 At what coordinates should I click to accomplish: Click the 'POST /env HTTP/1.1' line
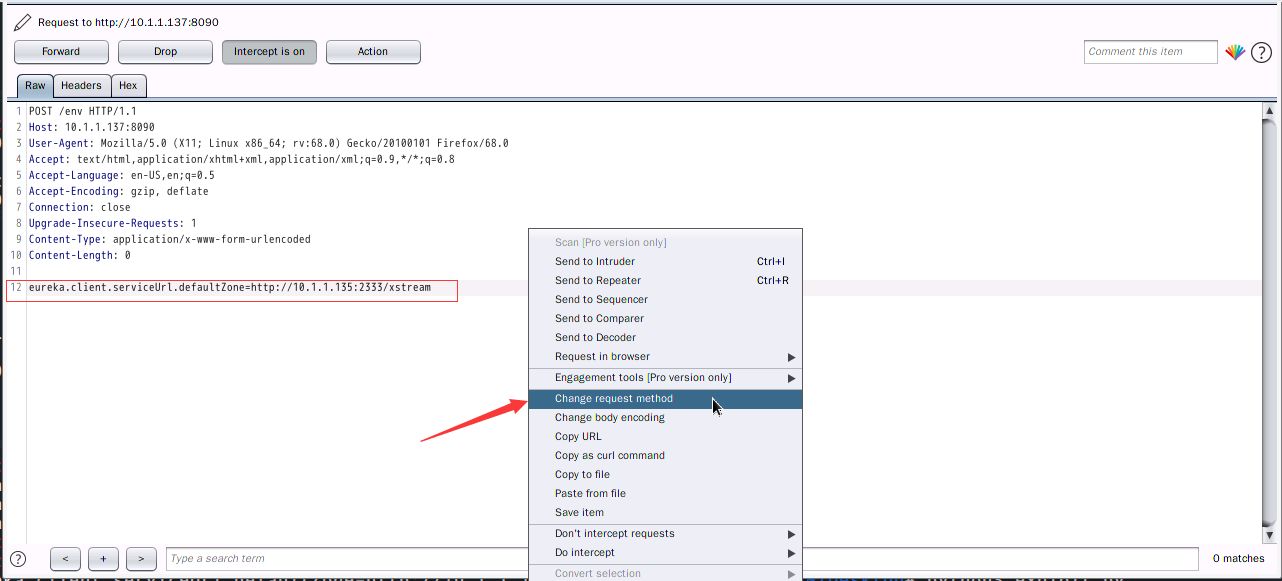coord(82,111)
